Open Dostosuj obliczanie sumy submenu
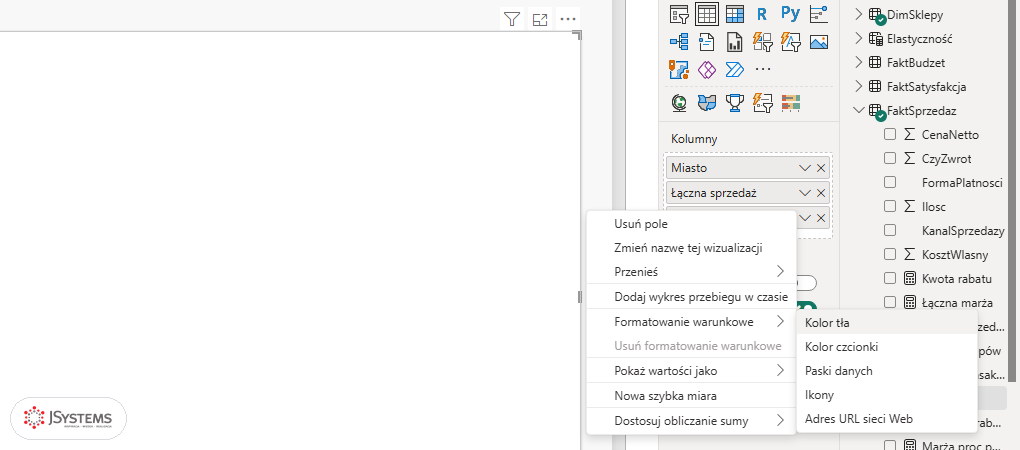1020x450 pixels. 691,421
